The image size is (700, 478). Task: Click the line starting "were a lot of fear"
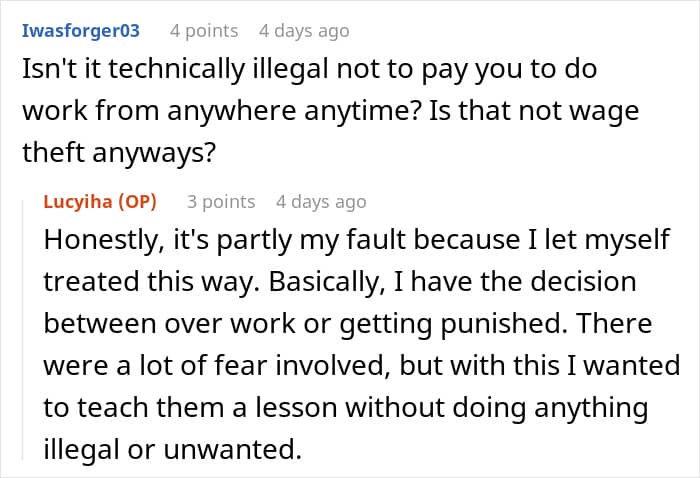(360, 367)
